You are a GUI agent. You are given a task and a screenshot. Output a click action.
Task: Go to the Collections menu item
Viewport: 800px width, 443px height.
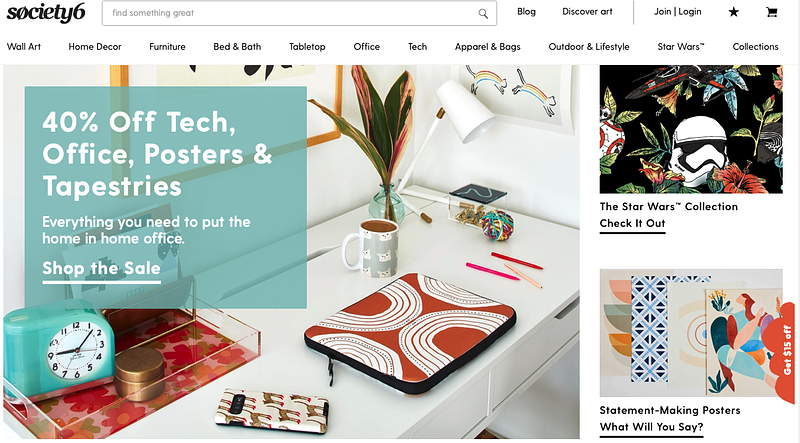click(x=756, y=46)
